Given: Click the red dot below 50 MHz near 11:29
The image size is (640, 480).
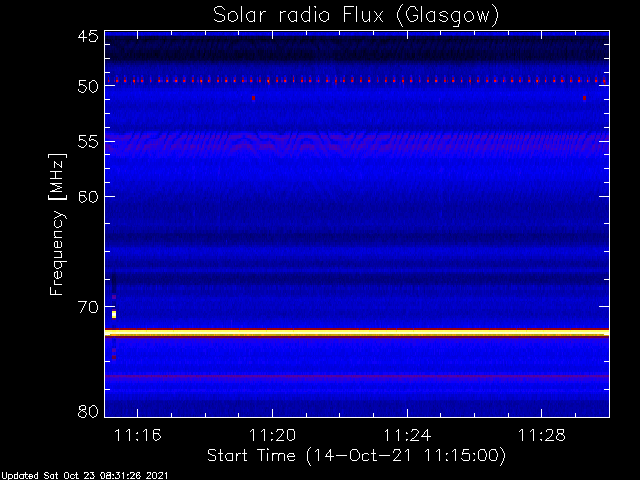Looking at the screenshot, I should pos(584,98).
